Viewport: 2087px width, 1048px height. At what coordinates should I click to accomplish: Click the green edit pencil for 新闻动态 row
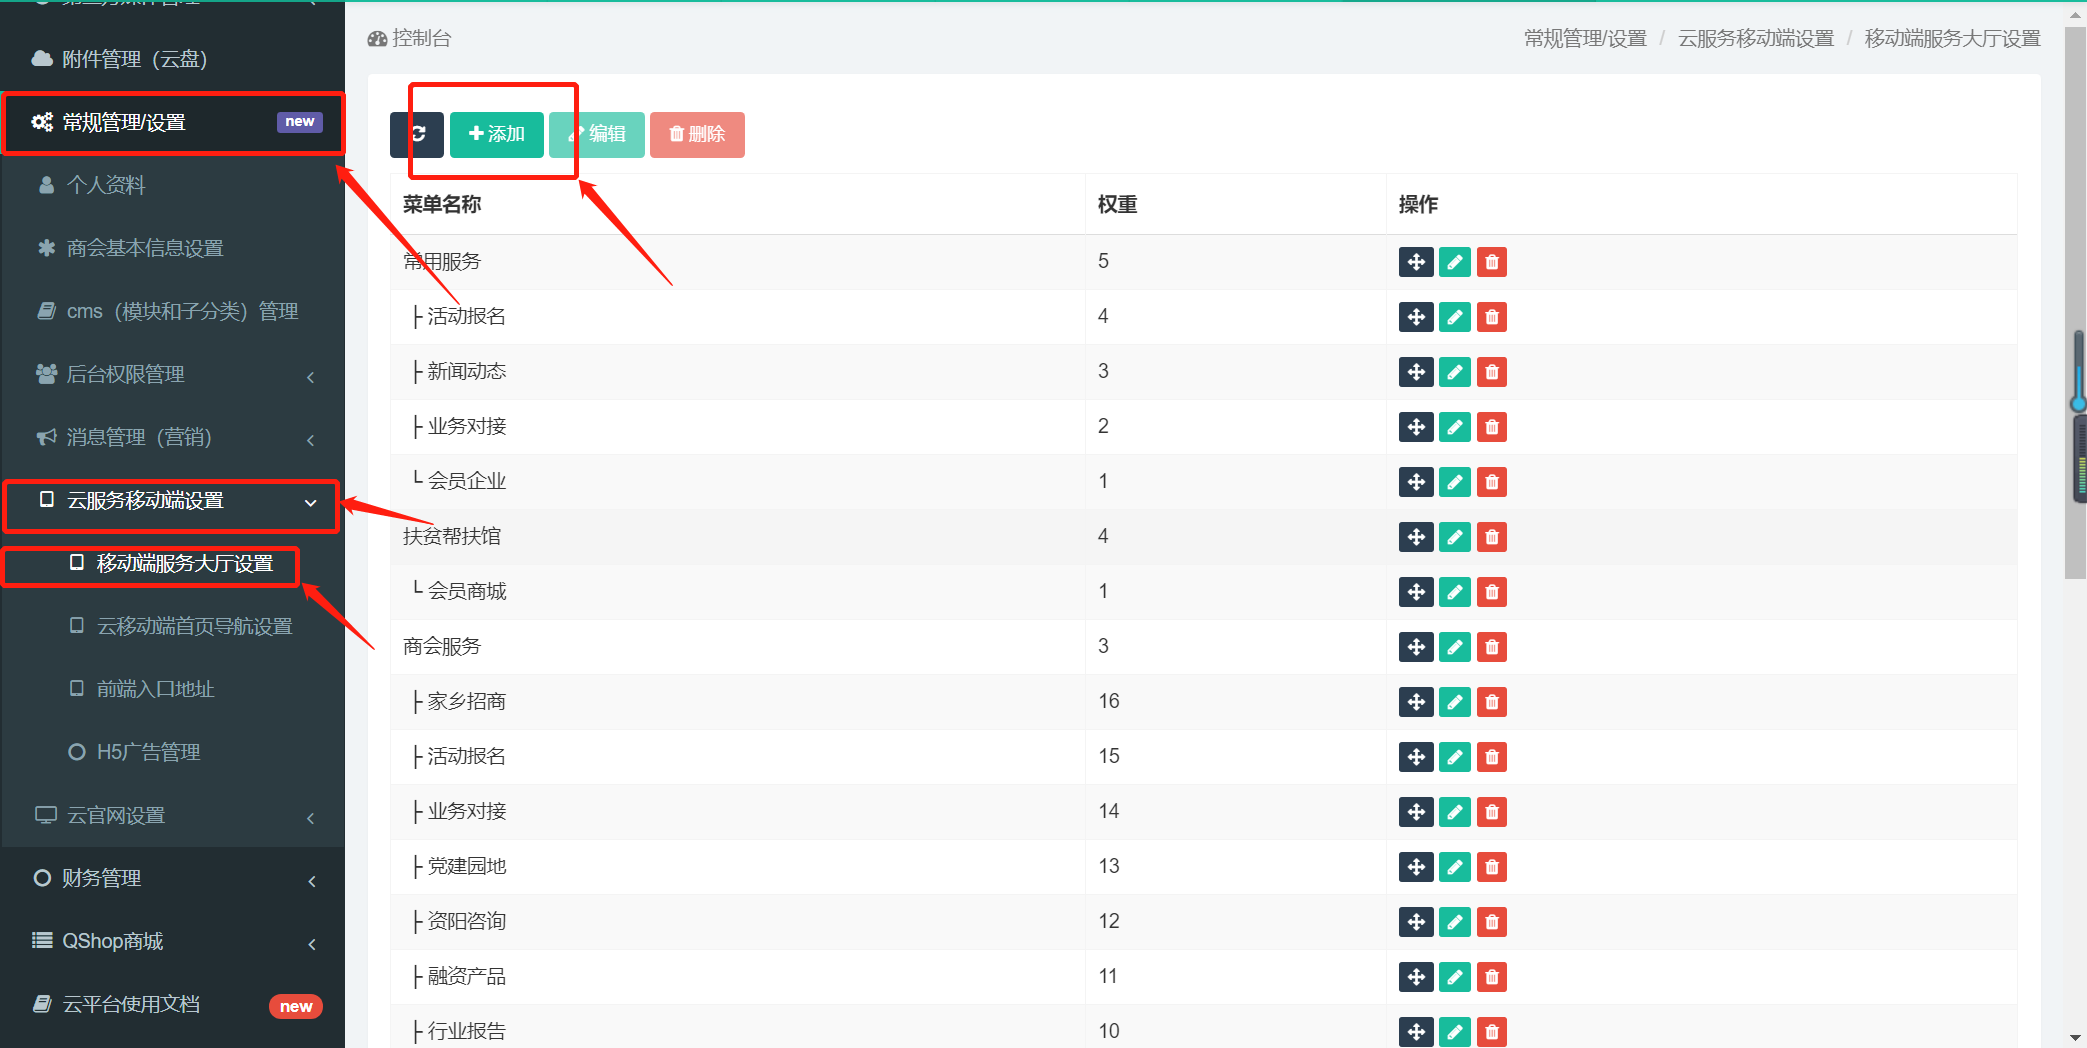(1454, 372)
